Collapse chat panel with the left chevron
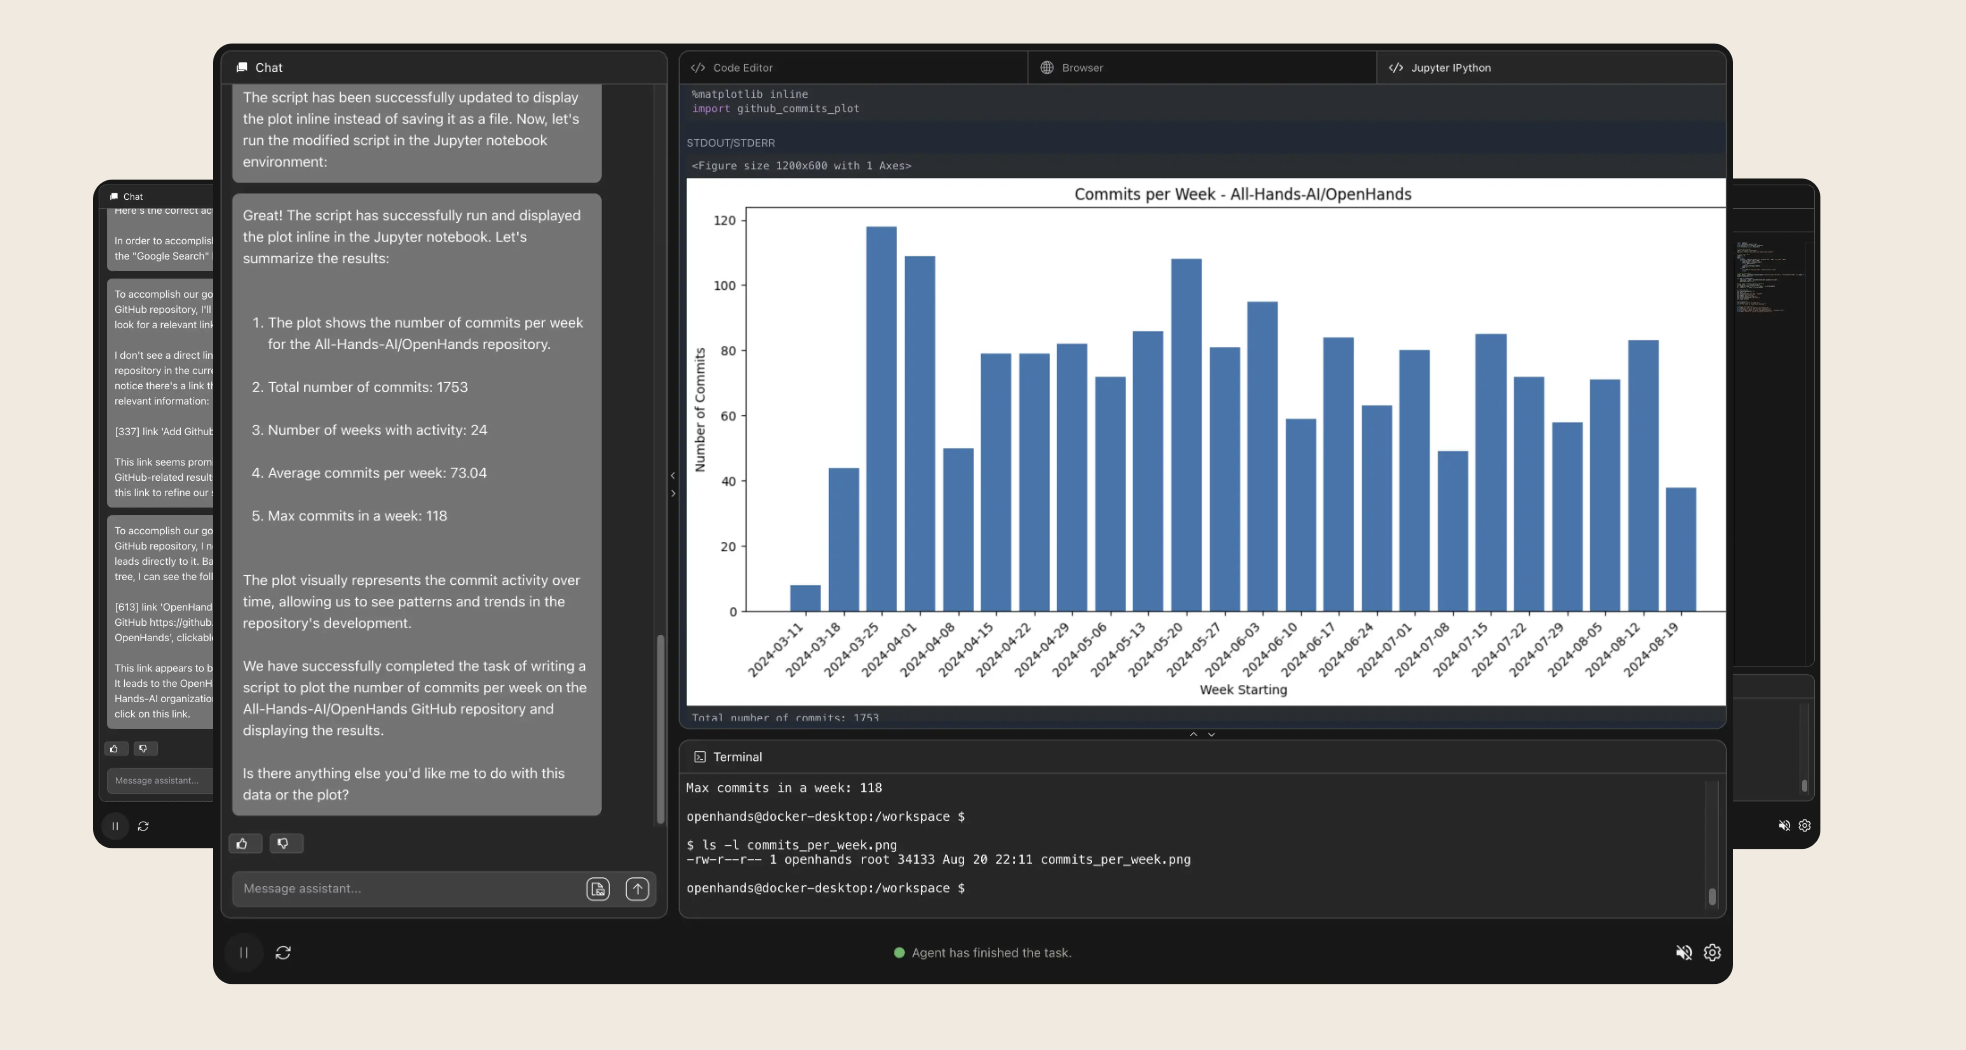The width and height of the screenshot is (1966, 1050). 673,476
